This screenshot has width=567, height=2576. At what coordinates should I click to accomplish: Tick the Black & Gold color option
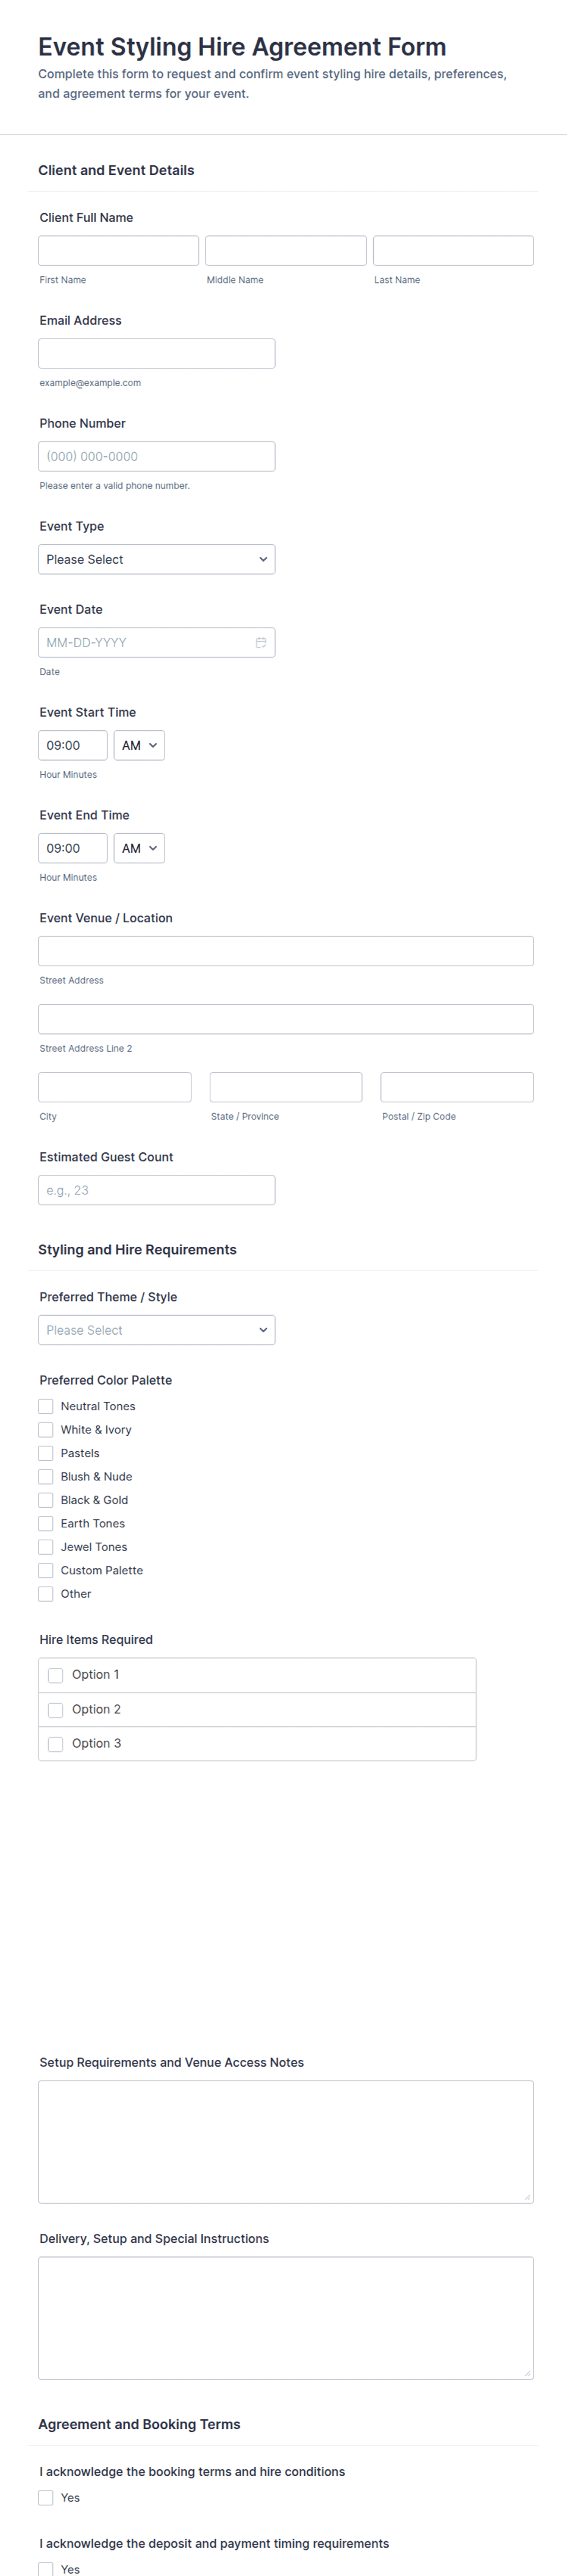46,1500
